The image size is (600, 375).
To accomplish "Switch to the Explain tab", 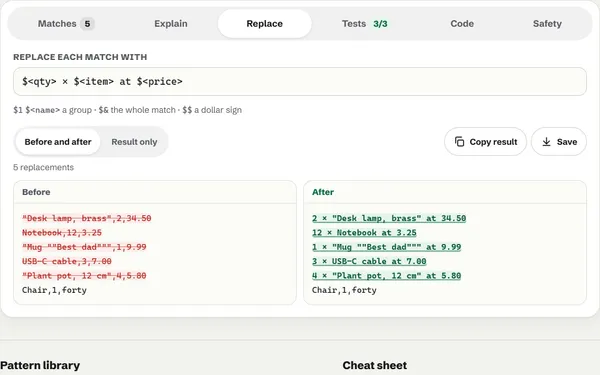I will [171, 24].
